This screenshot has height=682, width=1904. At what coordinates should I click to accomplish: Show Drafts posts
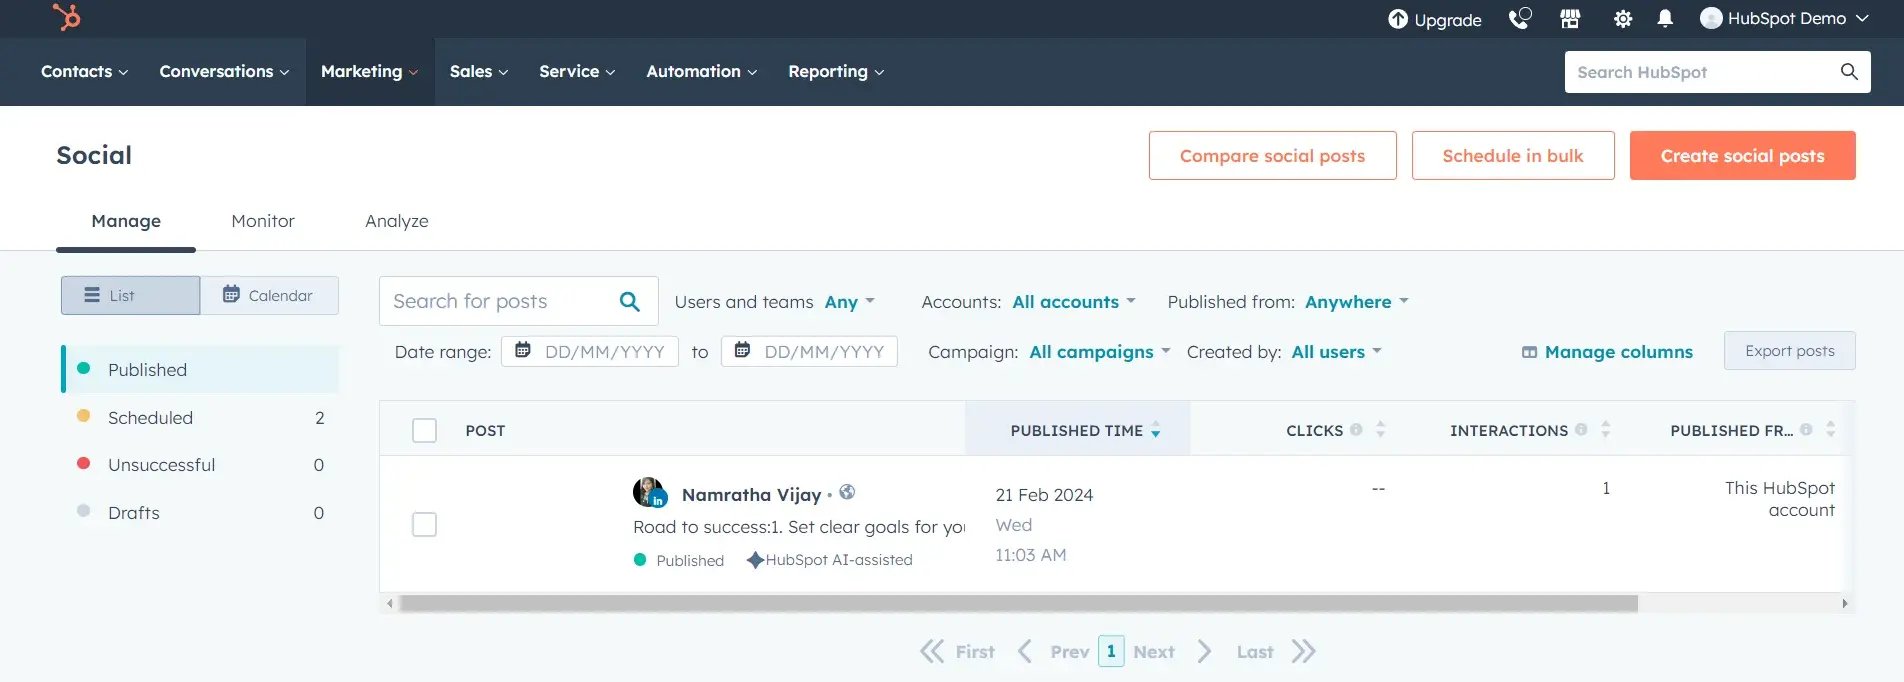point(200,513)
